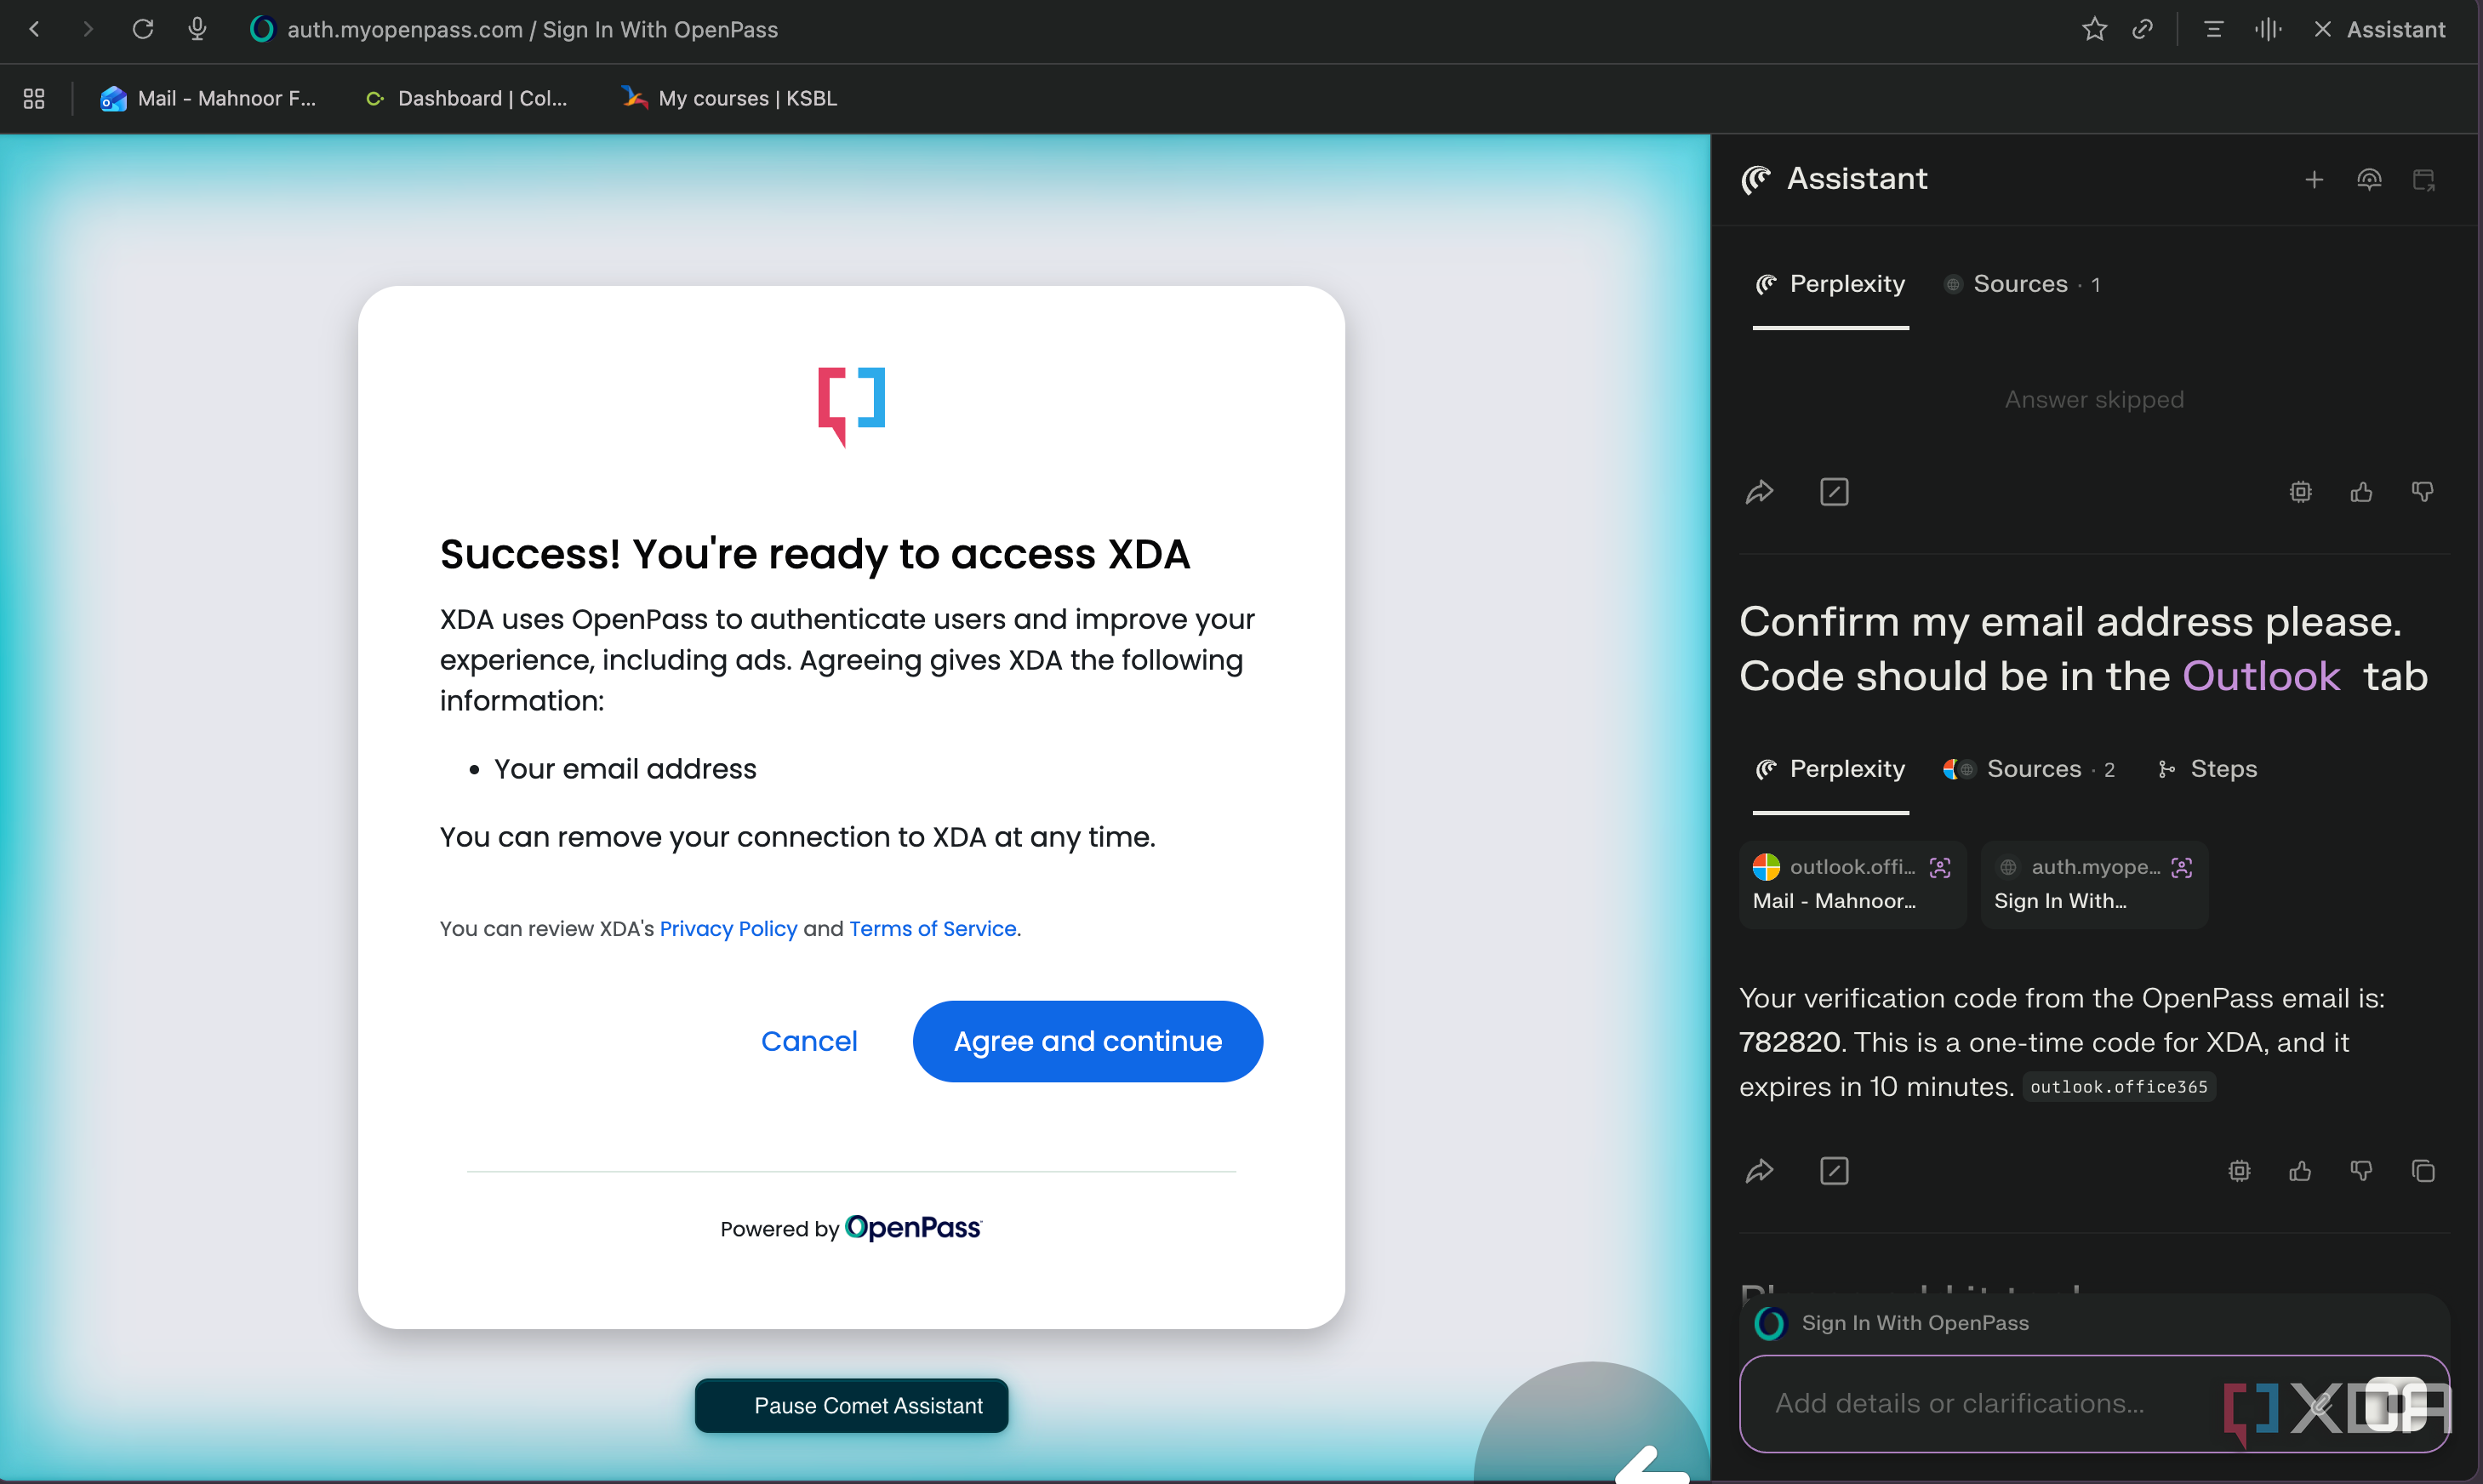
Task: Click Agree and continue button
Action: [1088, 1041]
